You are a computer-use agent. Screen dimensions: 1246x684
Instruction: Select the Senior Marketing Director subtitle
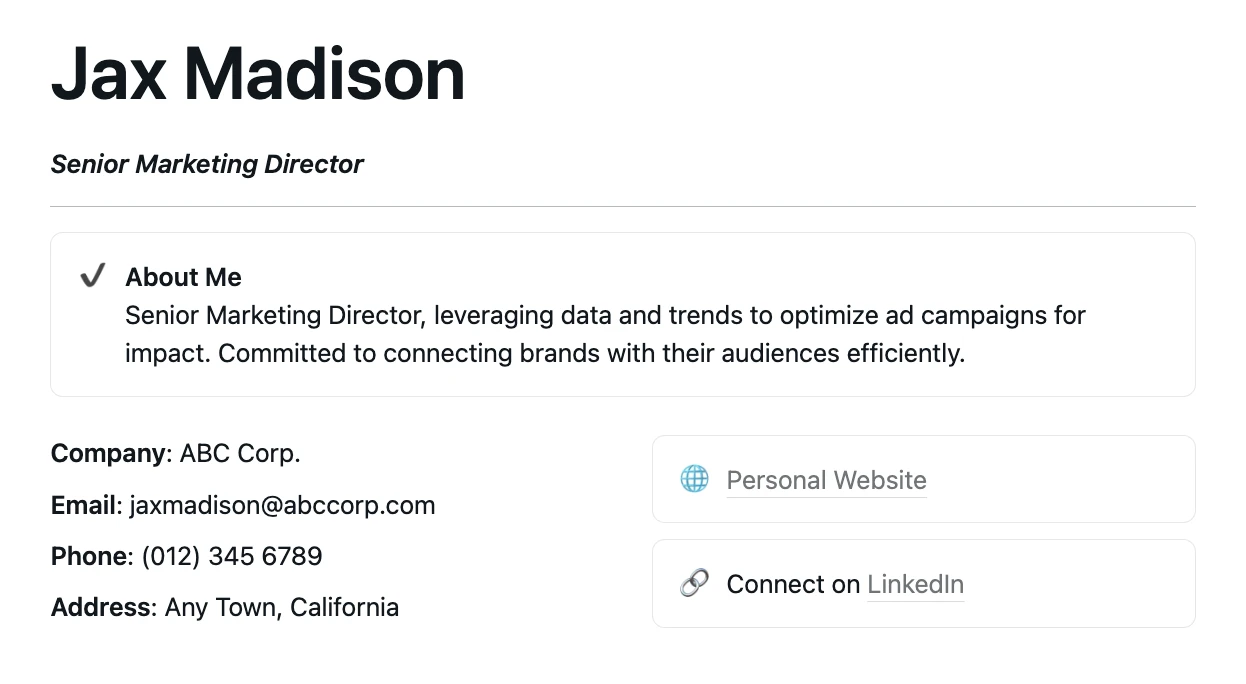(x=207, y=164)
